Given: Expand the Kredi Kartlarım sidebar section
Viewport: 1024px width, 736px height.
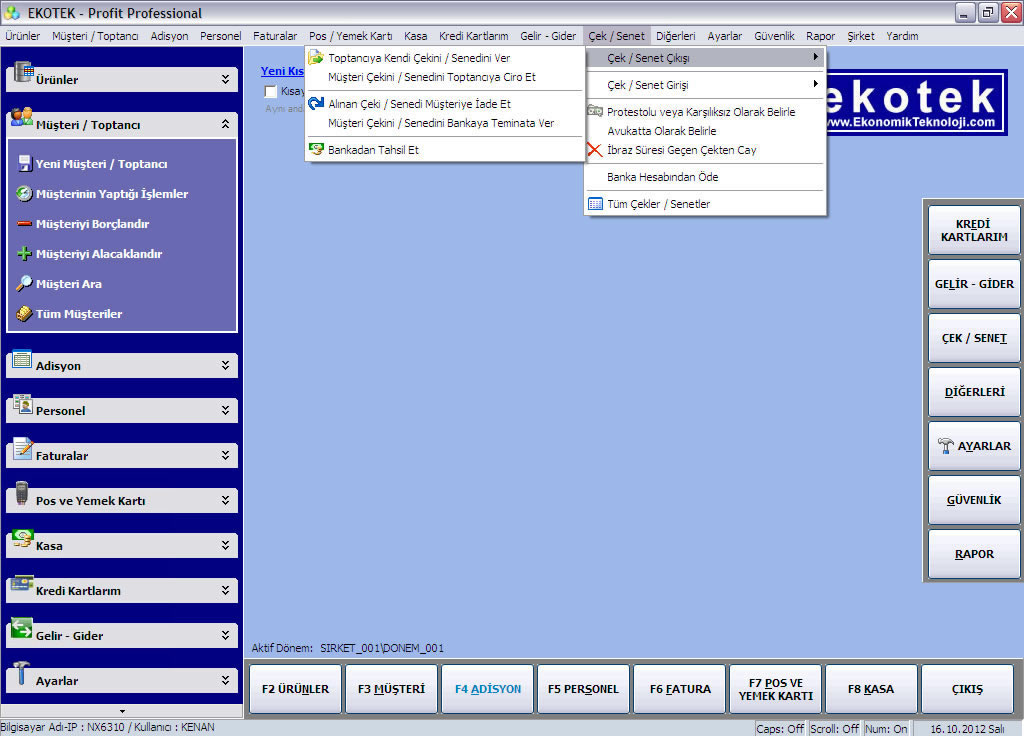Looking at the screenshot, I should tap(225, 590).
